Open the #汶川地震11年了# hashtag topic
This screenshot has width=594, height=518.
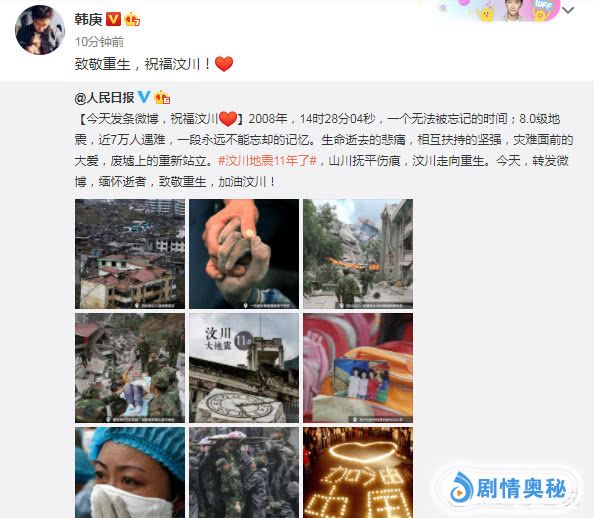pyautogui.click(x=267, y=161)
